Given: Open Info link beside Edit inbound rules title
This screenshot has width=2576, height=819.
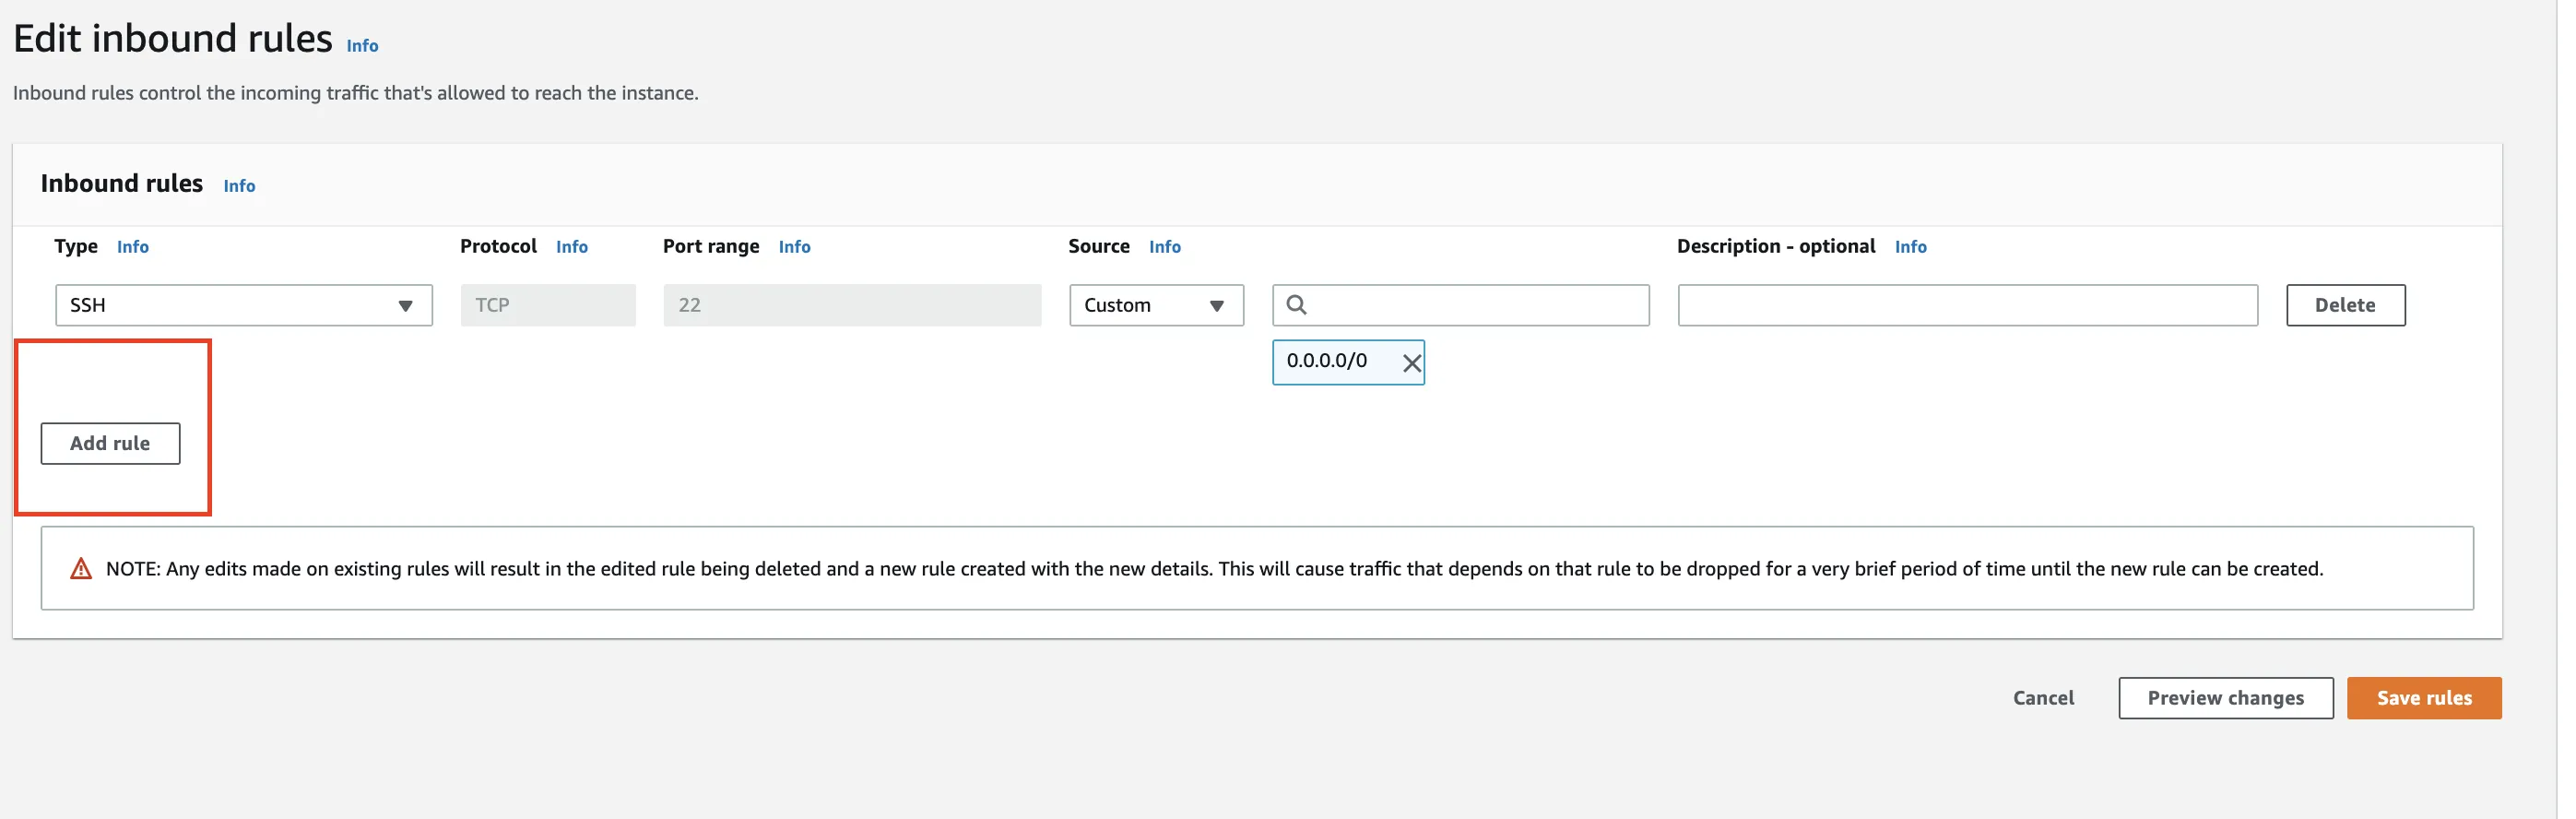Looking at the screenshot, I should 362,46.
